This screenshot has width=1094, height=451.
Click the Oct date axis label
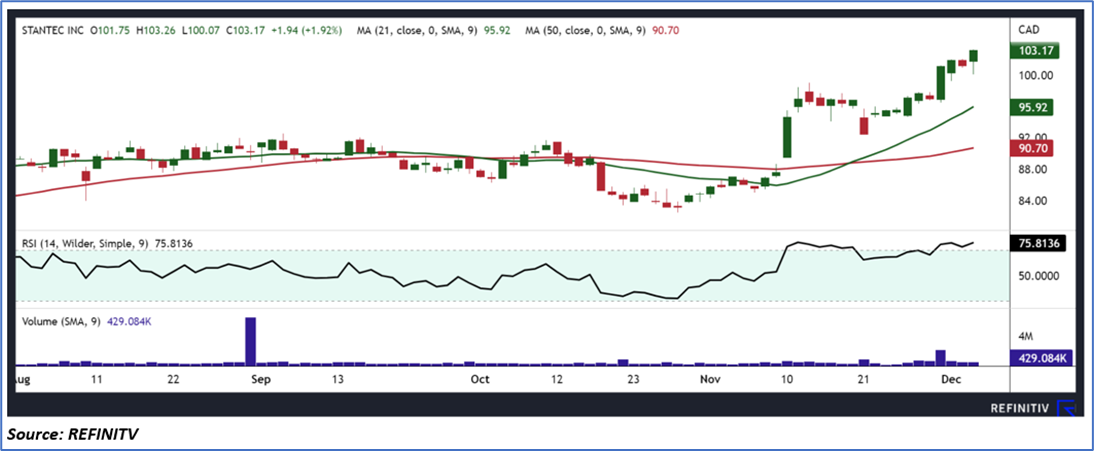[x=480, y=379]
